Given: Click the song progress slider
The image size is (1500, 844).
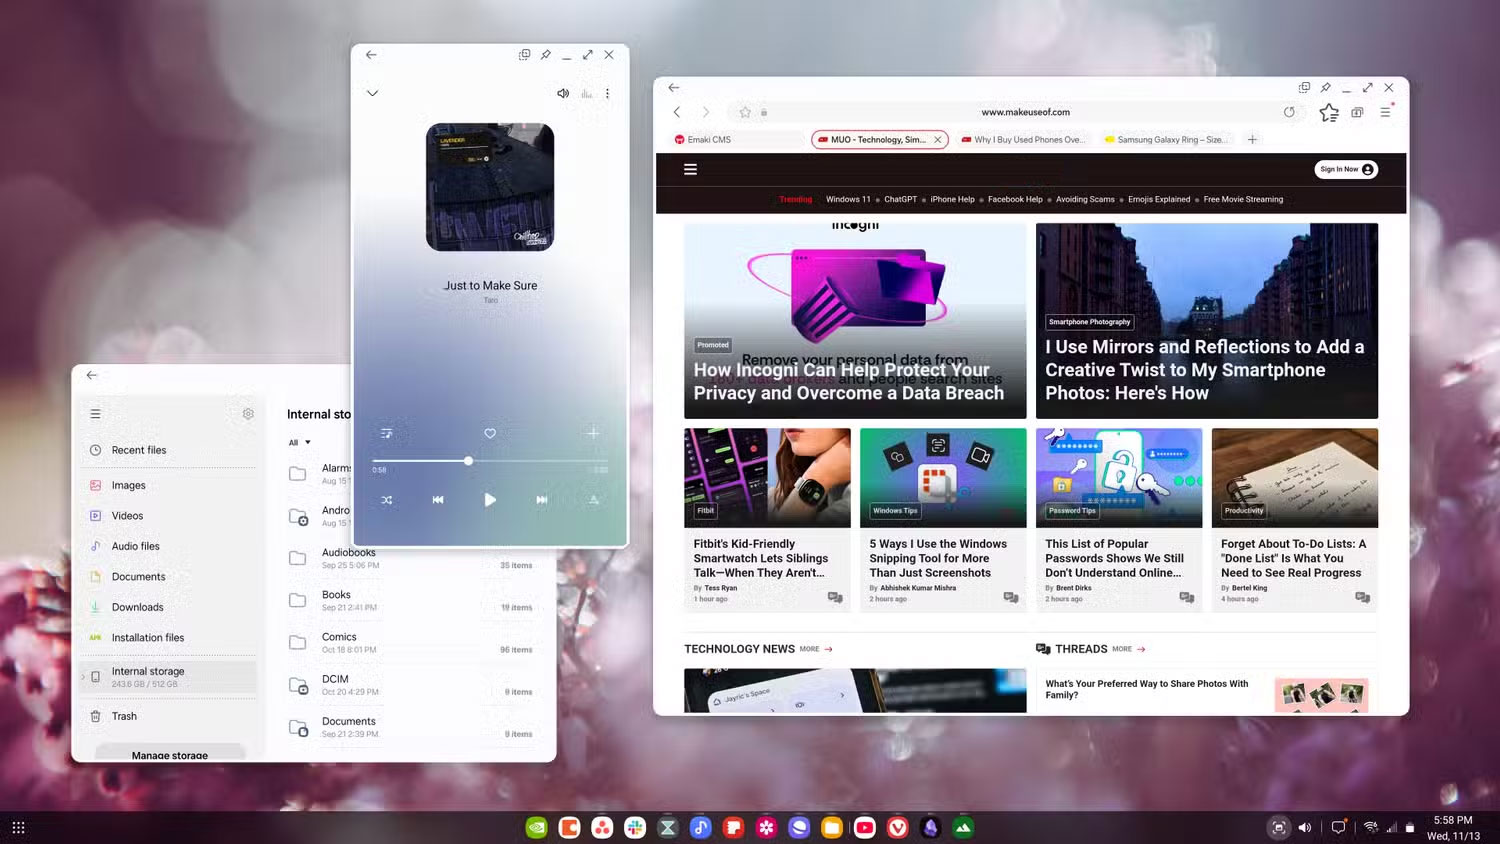Looking at the screenshot, I should click(468, 461).
